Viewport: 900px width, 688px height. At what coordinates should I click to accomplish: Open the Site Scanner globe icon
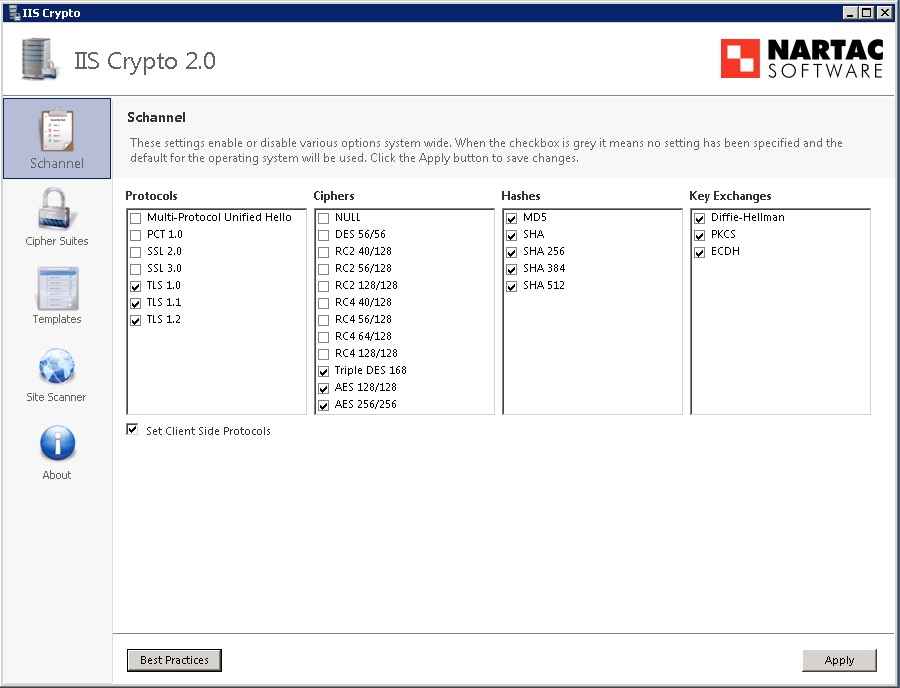click(57, 366)
